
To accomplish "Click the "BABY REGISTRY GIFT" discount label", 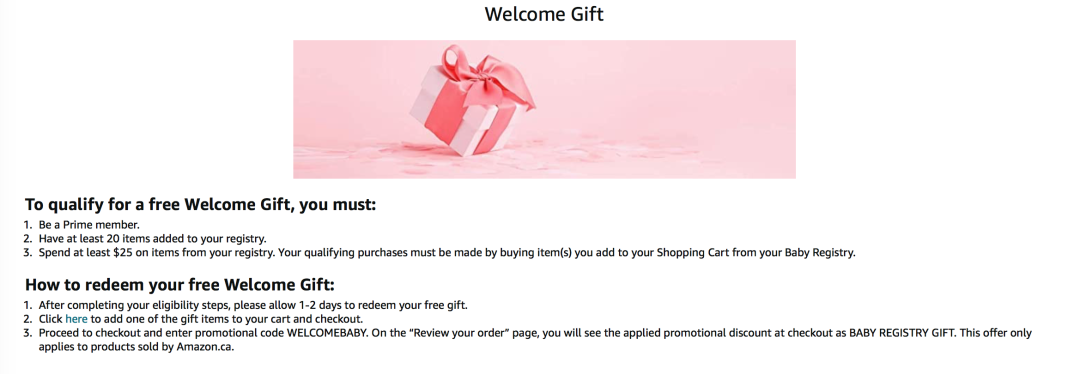I will 901,333.
